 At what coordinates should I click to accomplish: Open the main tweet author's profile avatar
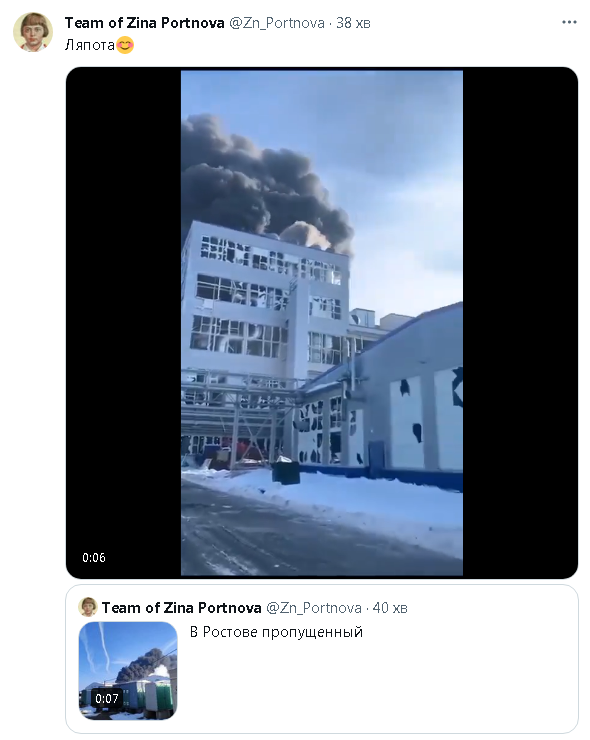pyautogui.click(x=33, y=32)
